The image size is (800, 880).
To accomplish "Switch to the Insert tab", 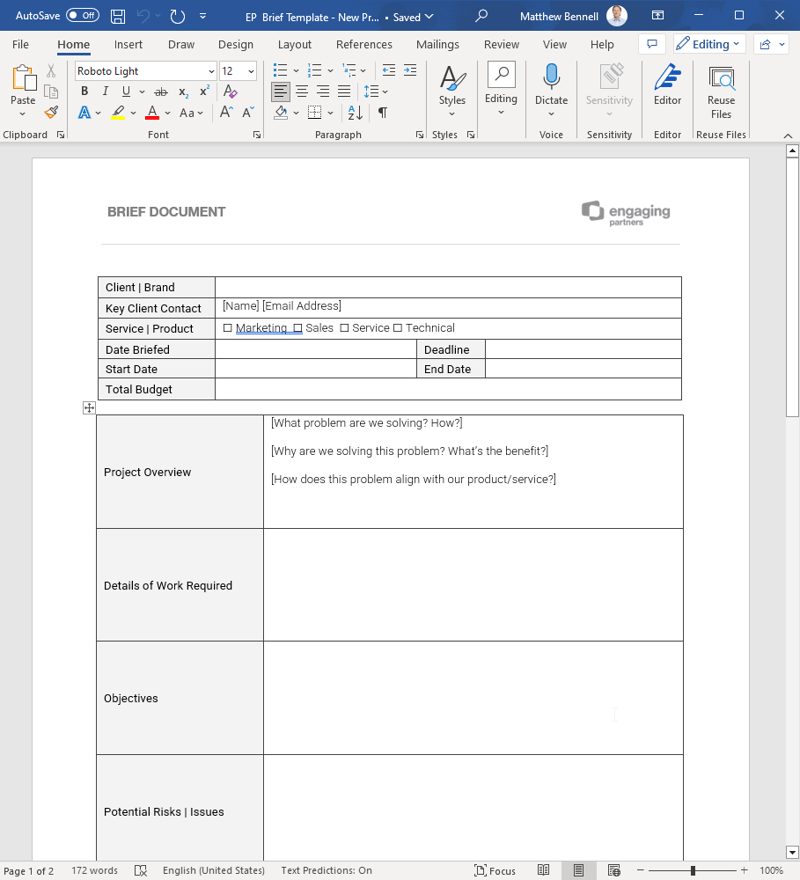I will [128, 44].
